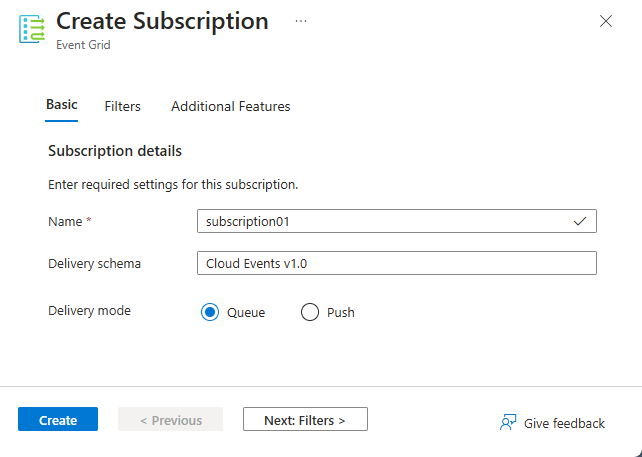Click the green validation checkmark icon
The width and height of the screenshot is (642, 457).
tap(580, 221)
